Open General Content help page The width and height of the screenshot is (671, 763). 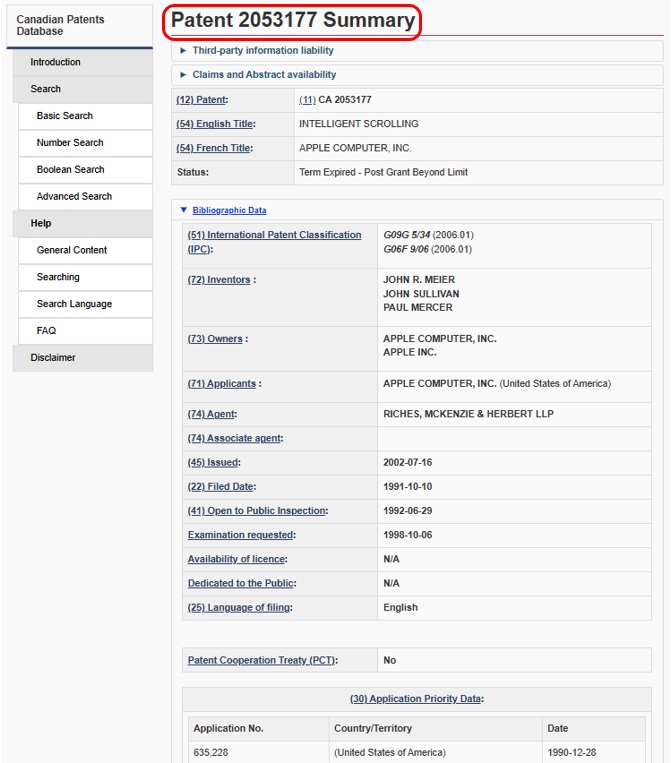pyautogui.click(x=72, y=250)
